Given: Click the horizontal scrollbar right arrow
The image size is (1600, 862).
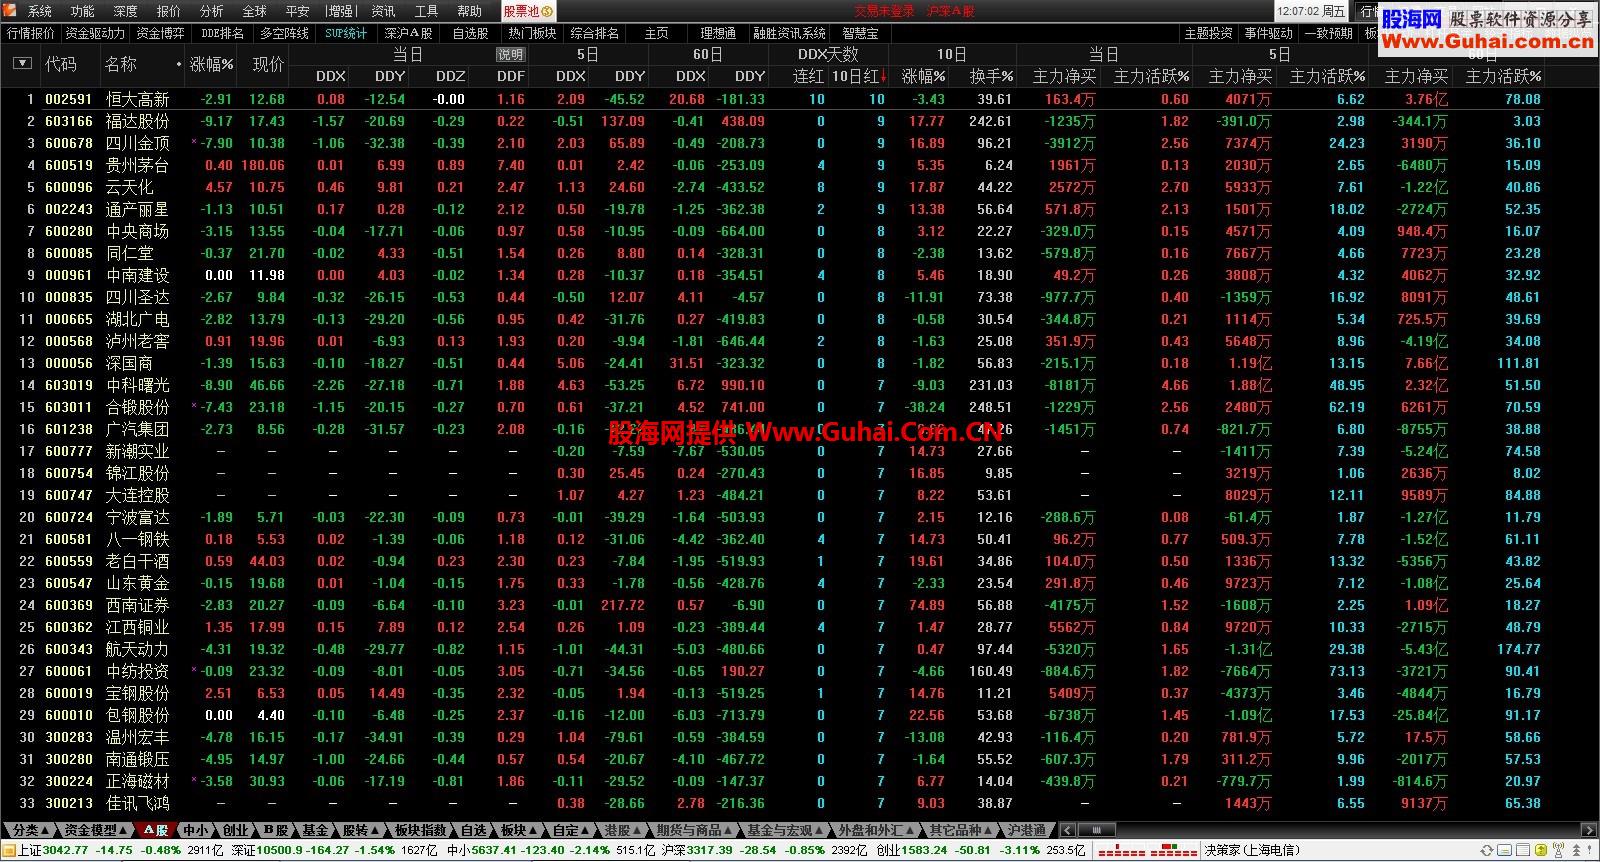Looking at the screenshot, I should pos(1590,830).
